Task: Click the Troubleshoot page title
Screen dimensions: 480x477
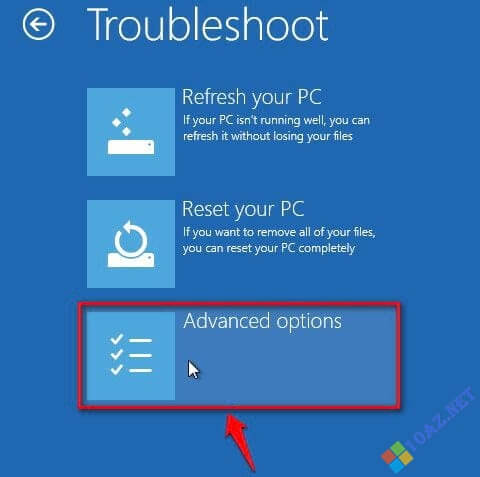Action: coord(208,25)
